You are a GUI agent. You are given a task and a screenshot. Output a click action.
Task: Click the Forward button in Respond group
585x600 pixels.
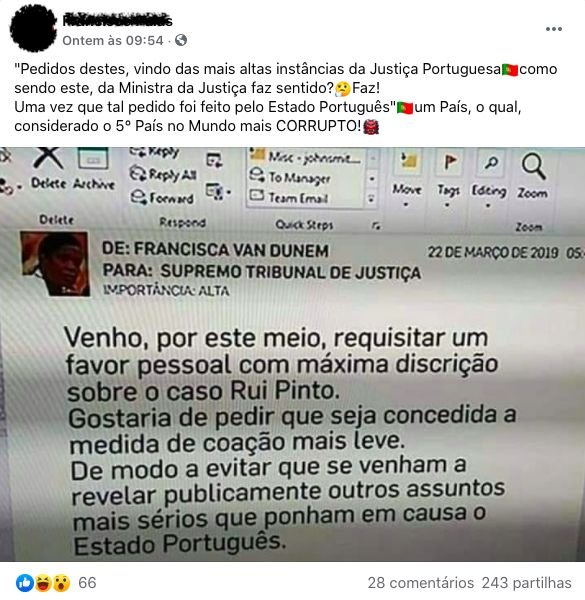(162, 197)
